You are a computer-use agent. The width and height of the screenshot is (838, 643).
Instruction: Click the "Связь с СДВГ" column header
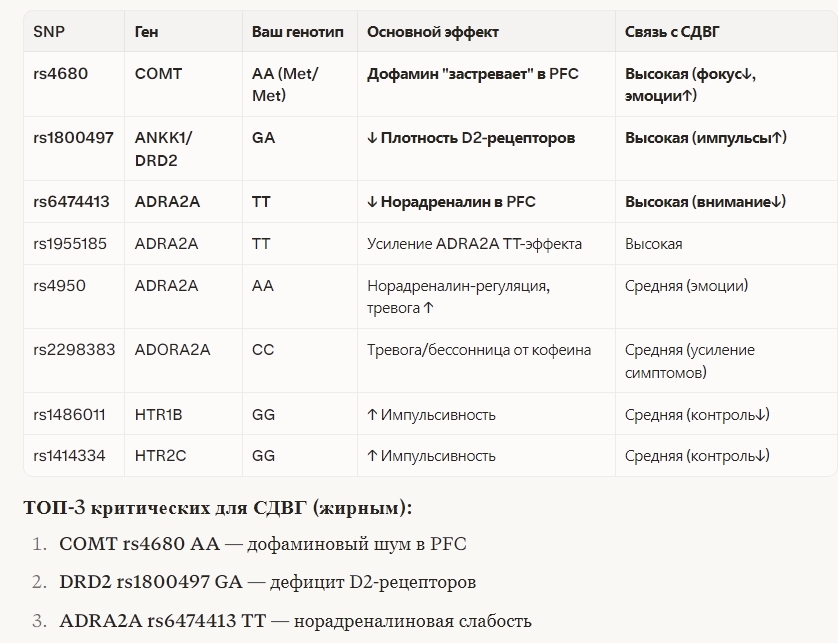672,32
